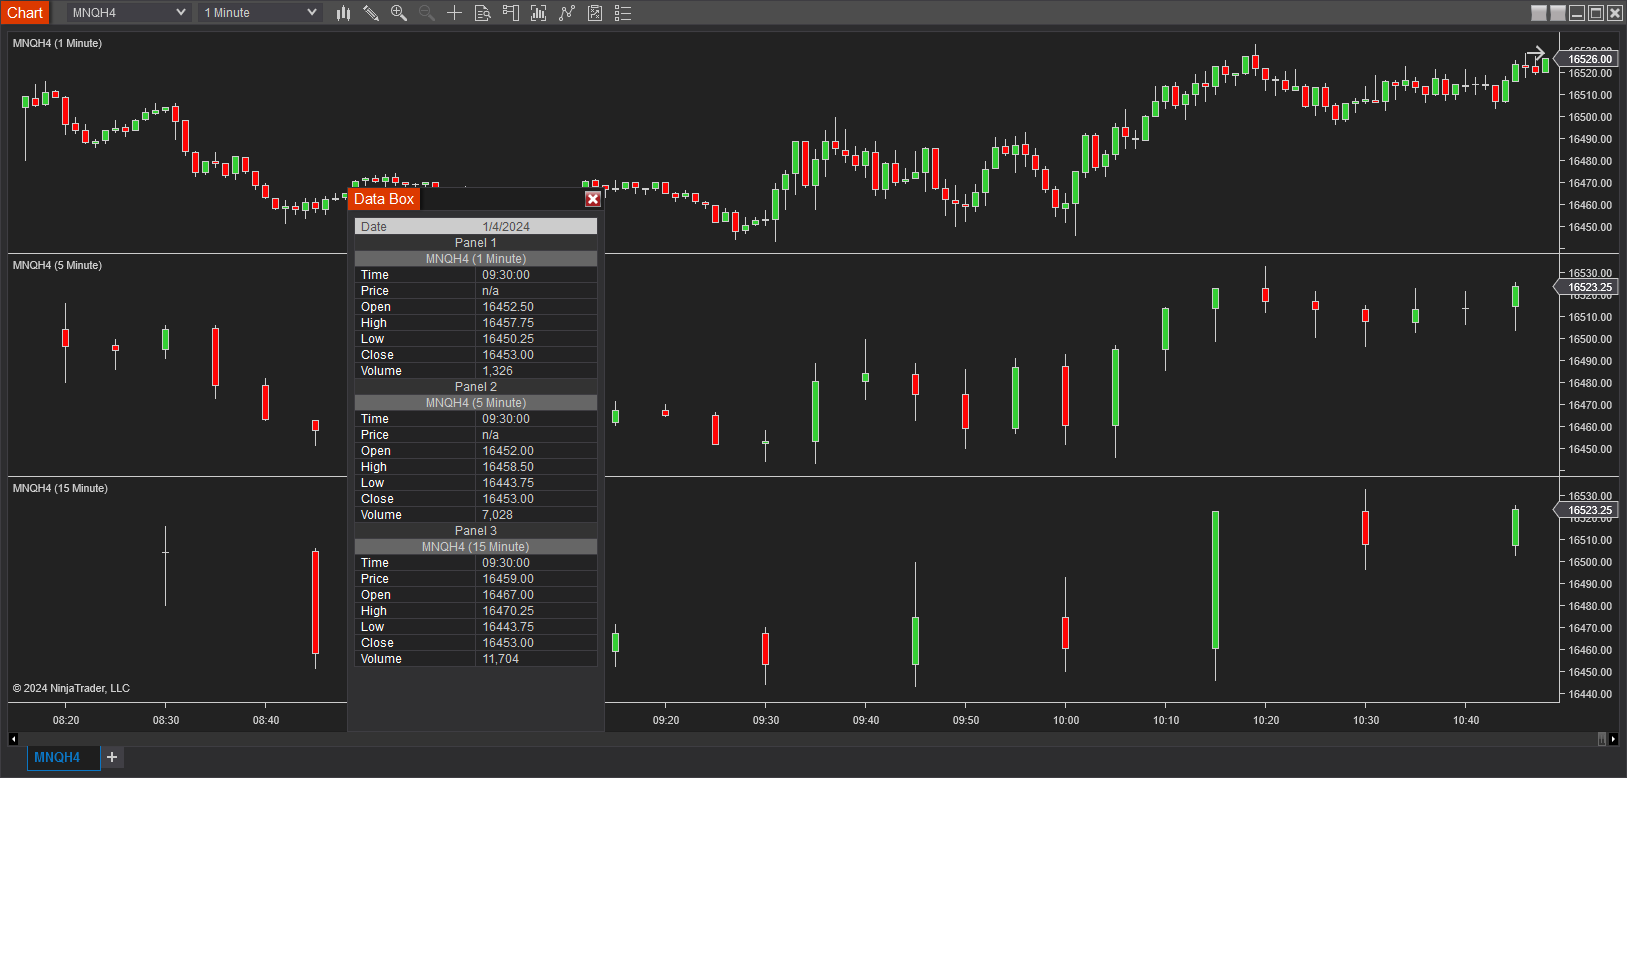This screenshot has height=960, width=1627.
Task: Click the Volume value 11,704
Action: 500,659
